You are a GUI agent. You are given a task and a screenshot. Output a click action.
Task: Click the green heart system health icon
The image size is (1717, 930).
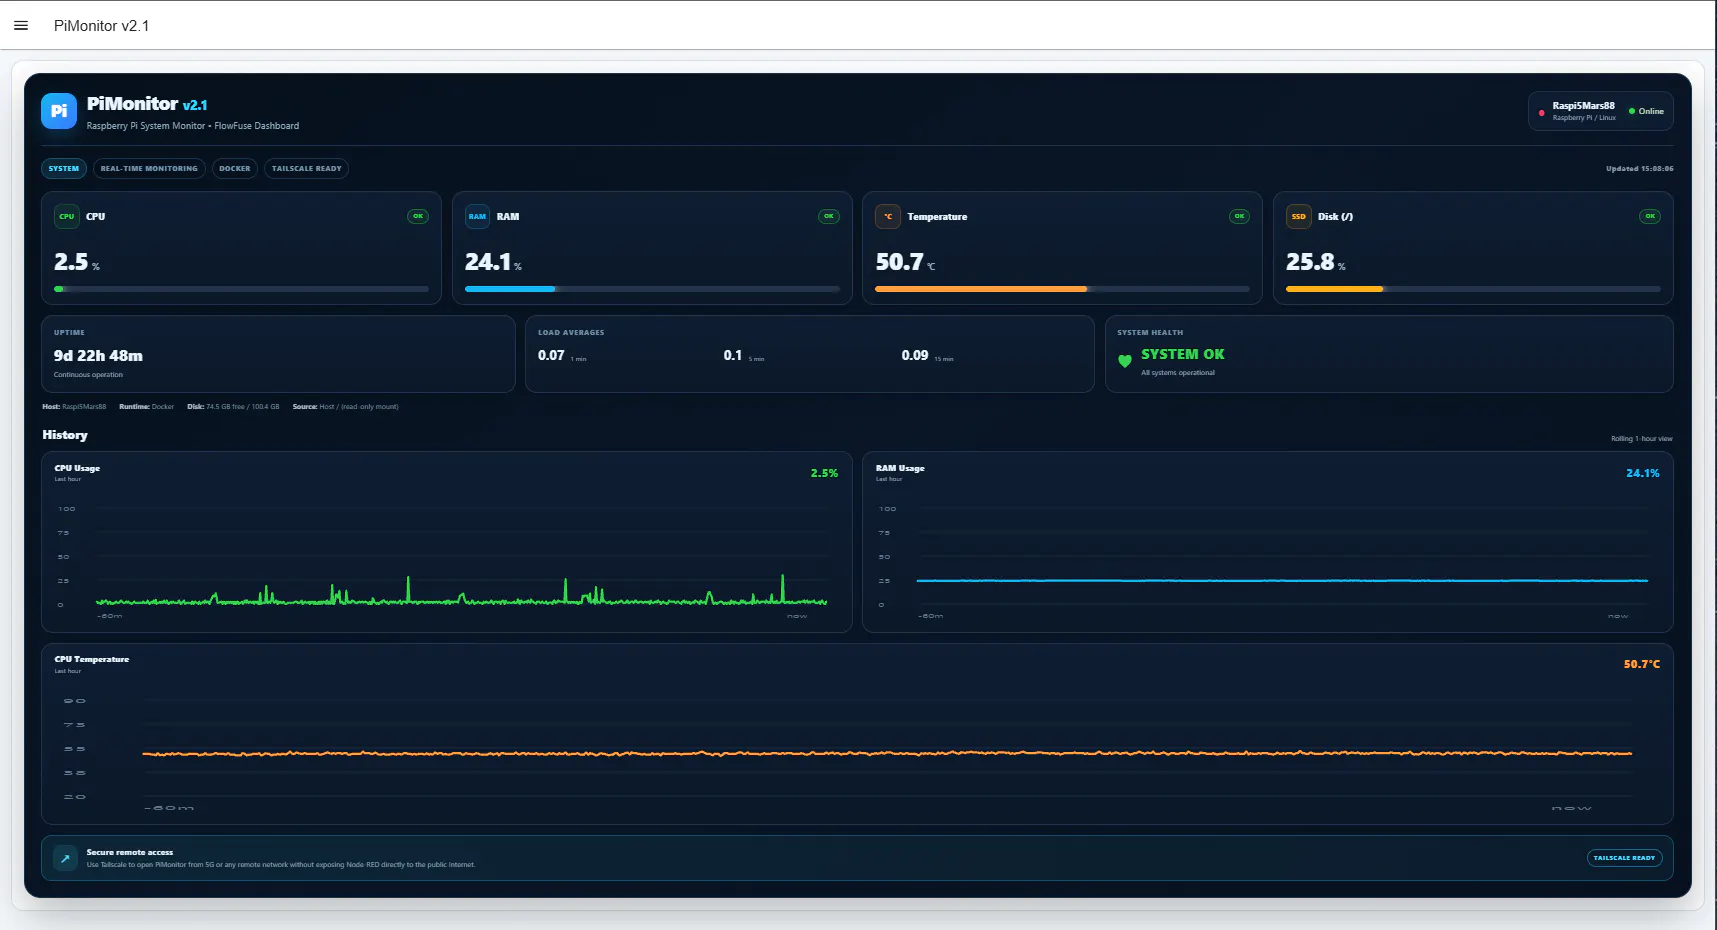pyautogui.click(x=1125, y=361)
